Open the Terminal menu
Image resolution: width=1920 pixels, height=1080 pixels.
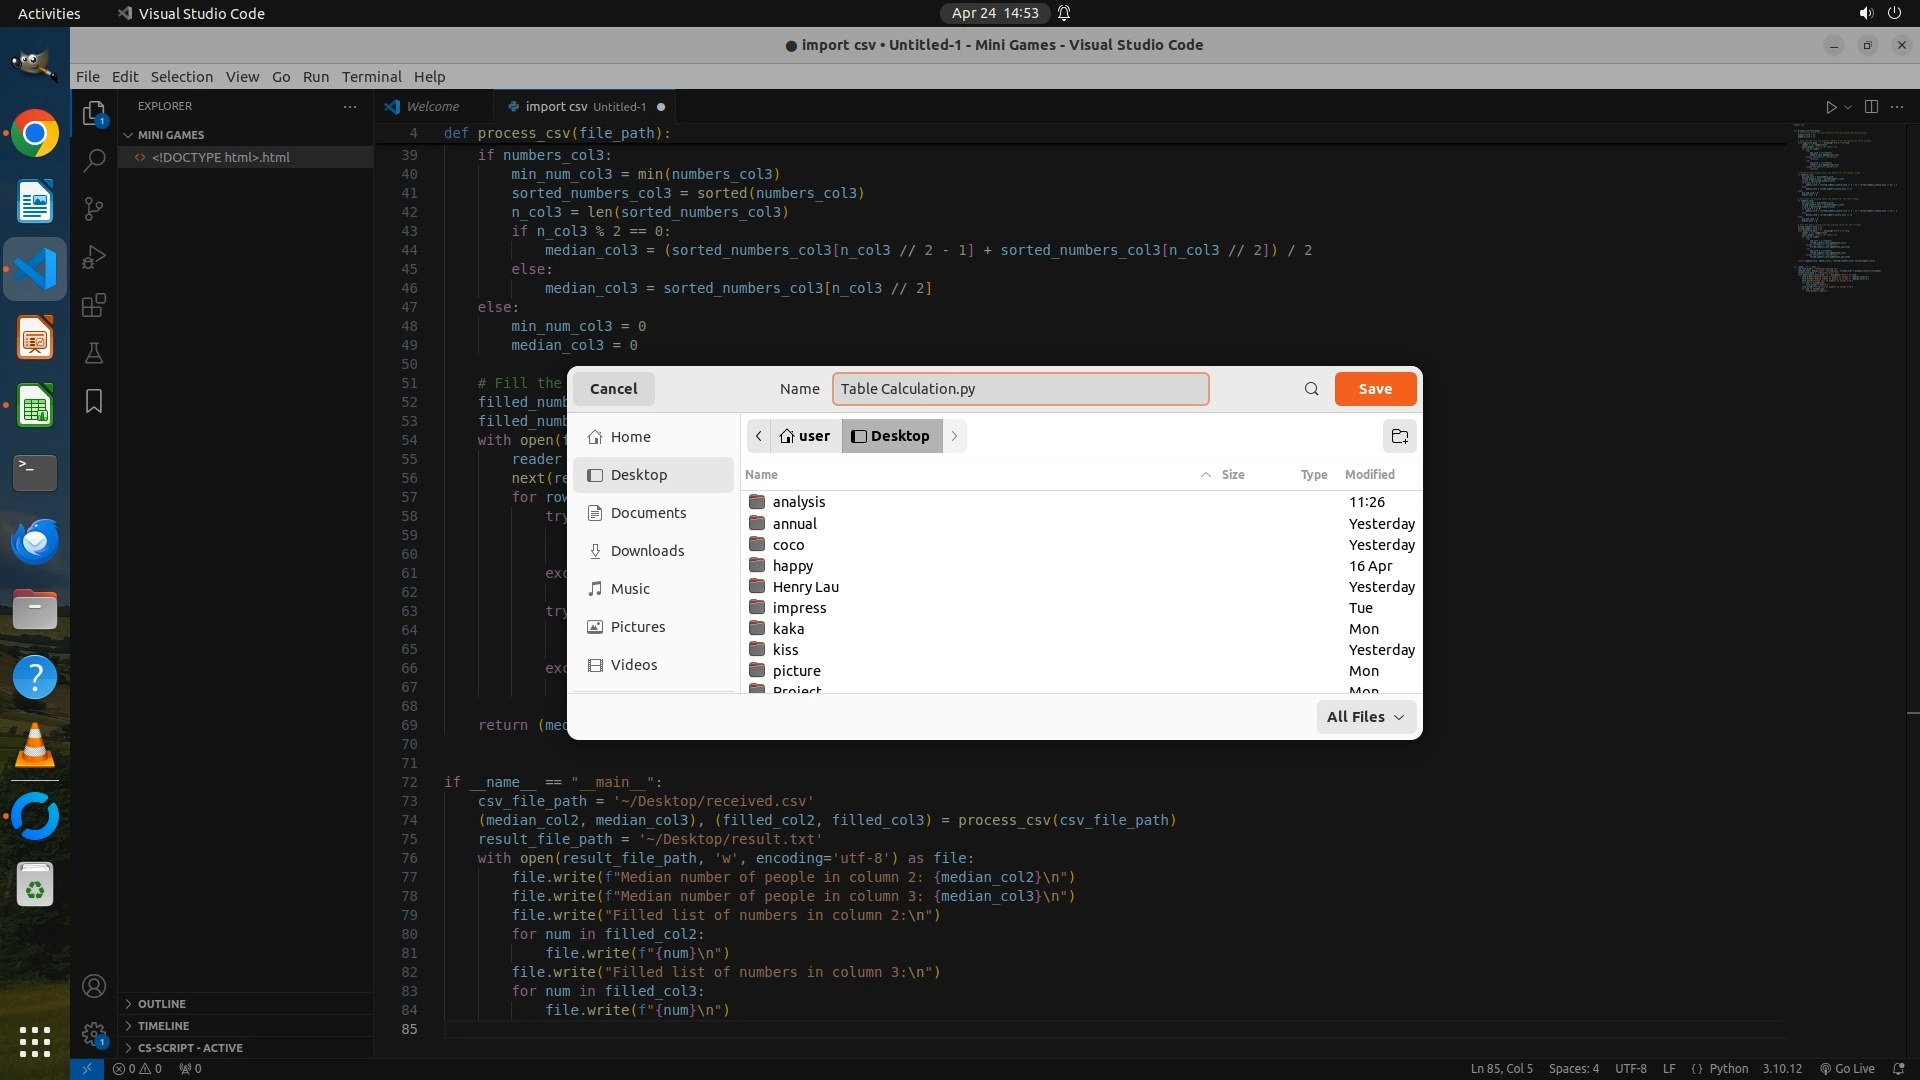pos(371,77)
